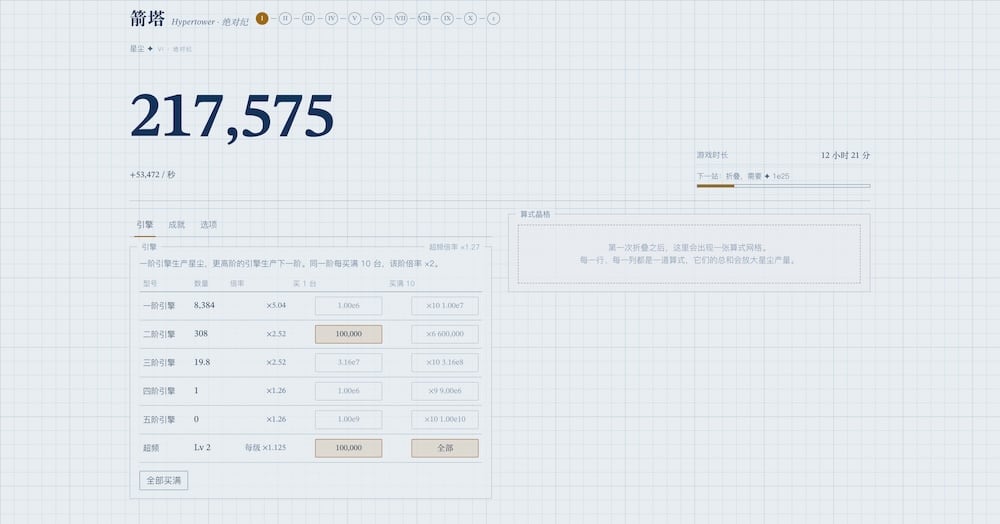The height and width of the screenshot is (524, 1000).
Task: Buy one 二阶引擎 for 100,000
Action: coord(349,334)
